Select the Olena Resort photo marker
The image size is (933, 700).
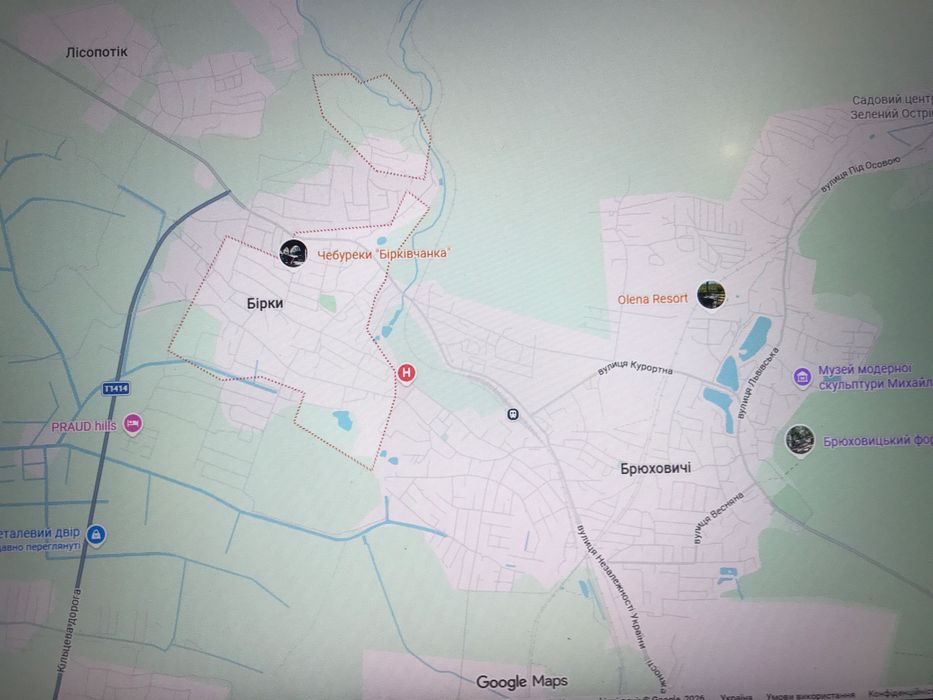711,295
